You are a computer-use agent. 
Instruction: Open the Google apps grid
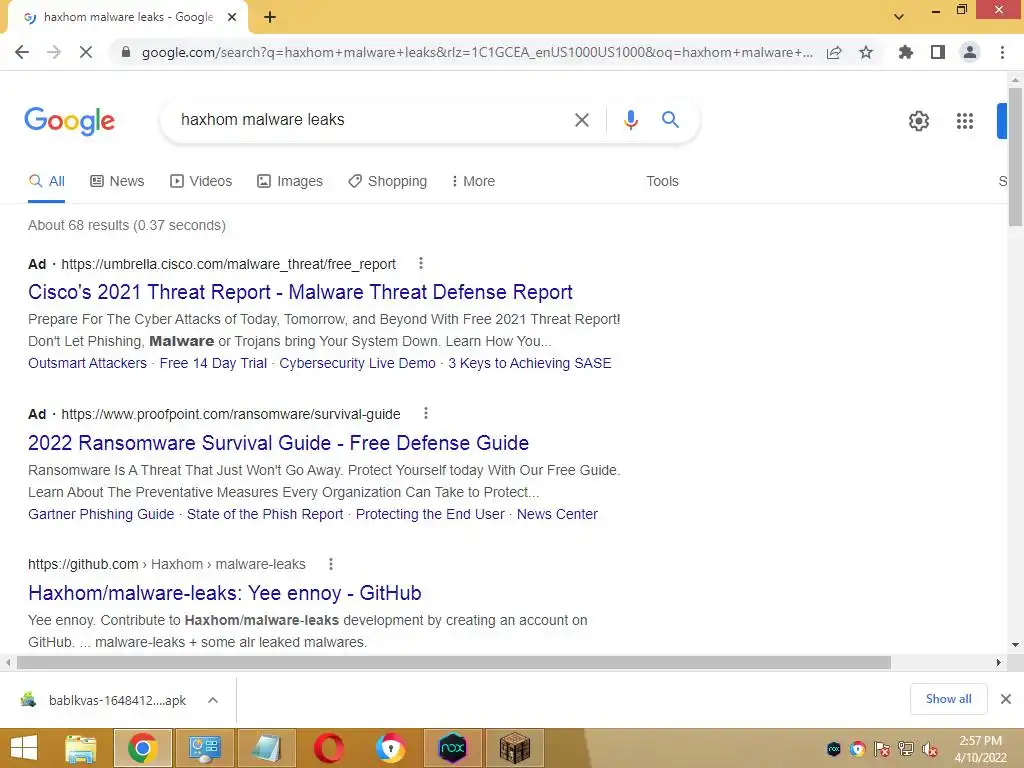click(x=965, y=121)
